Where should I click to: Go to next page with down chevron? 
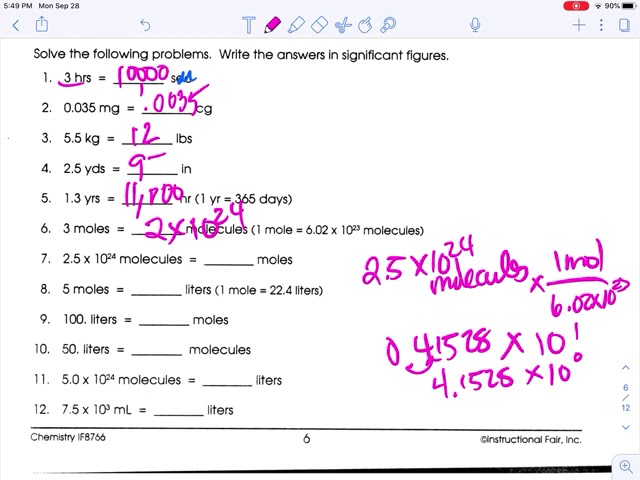(625, 427)
